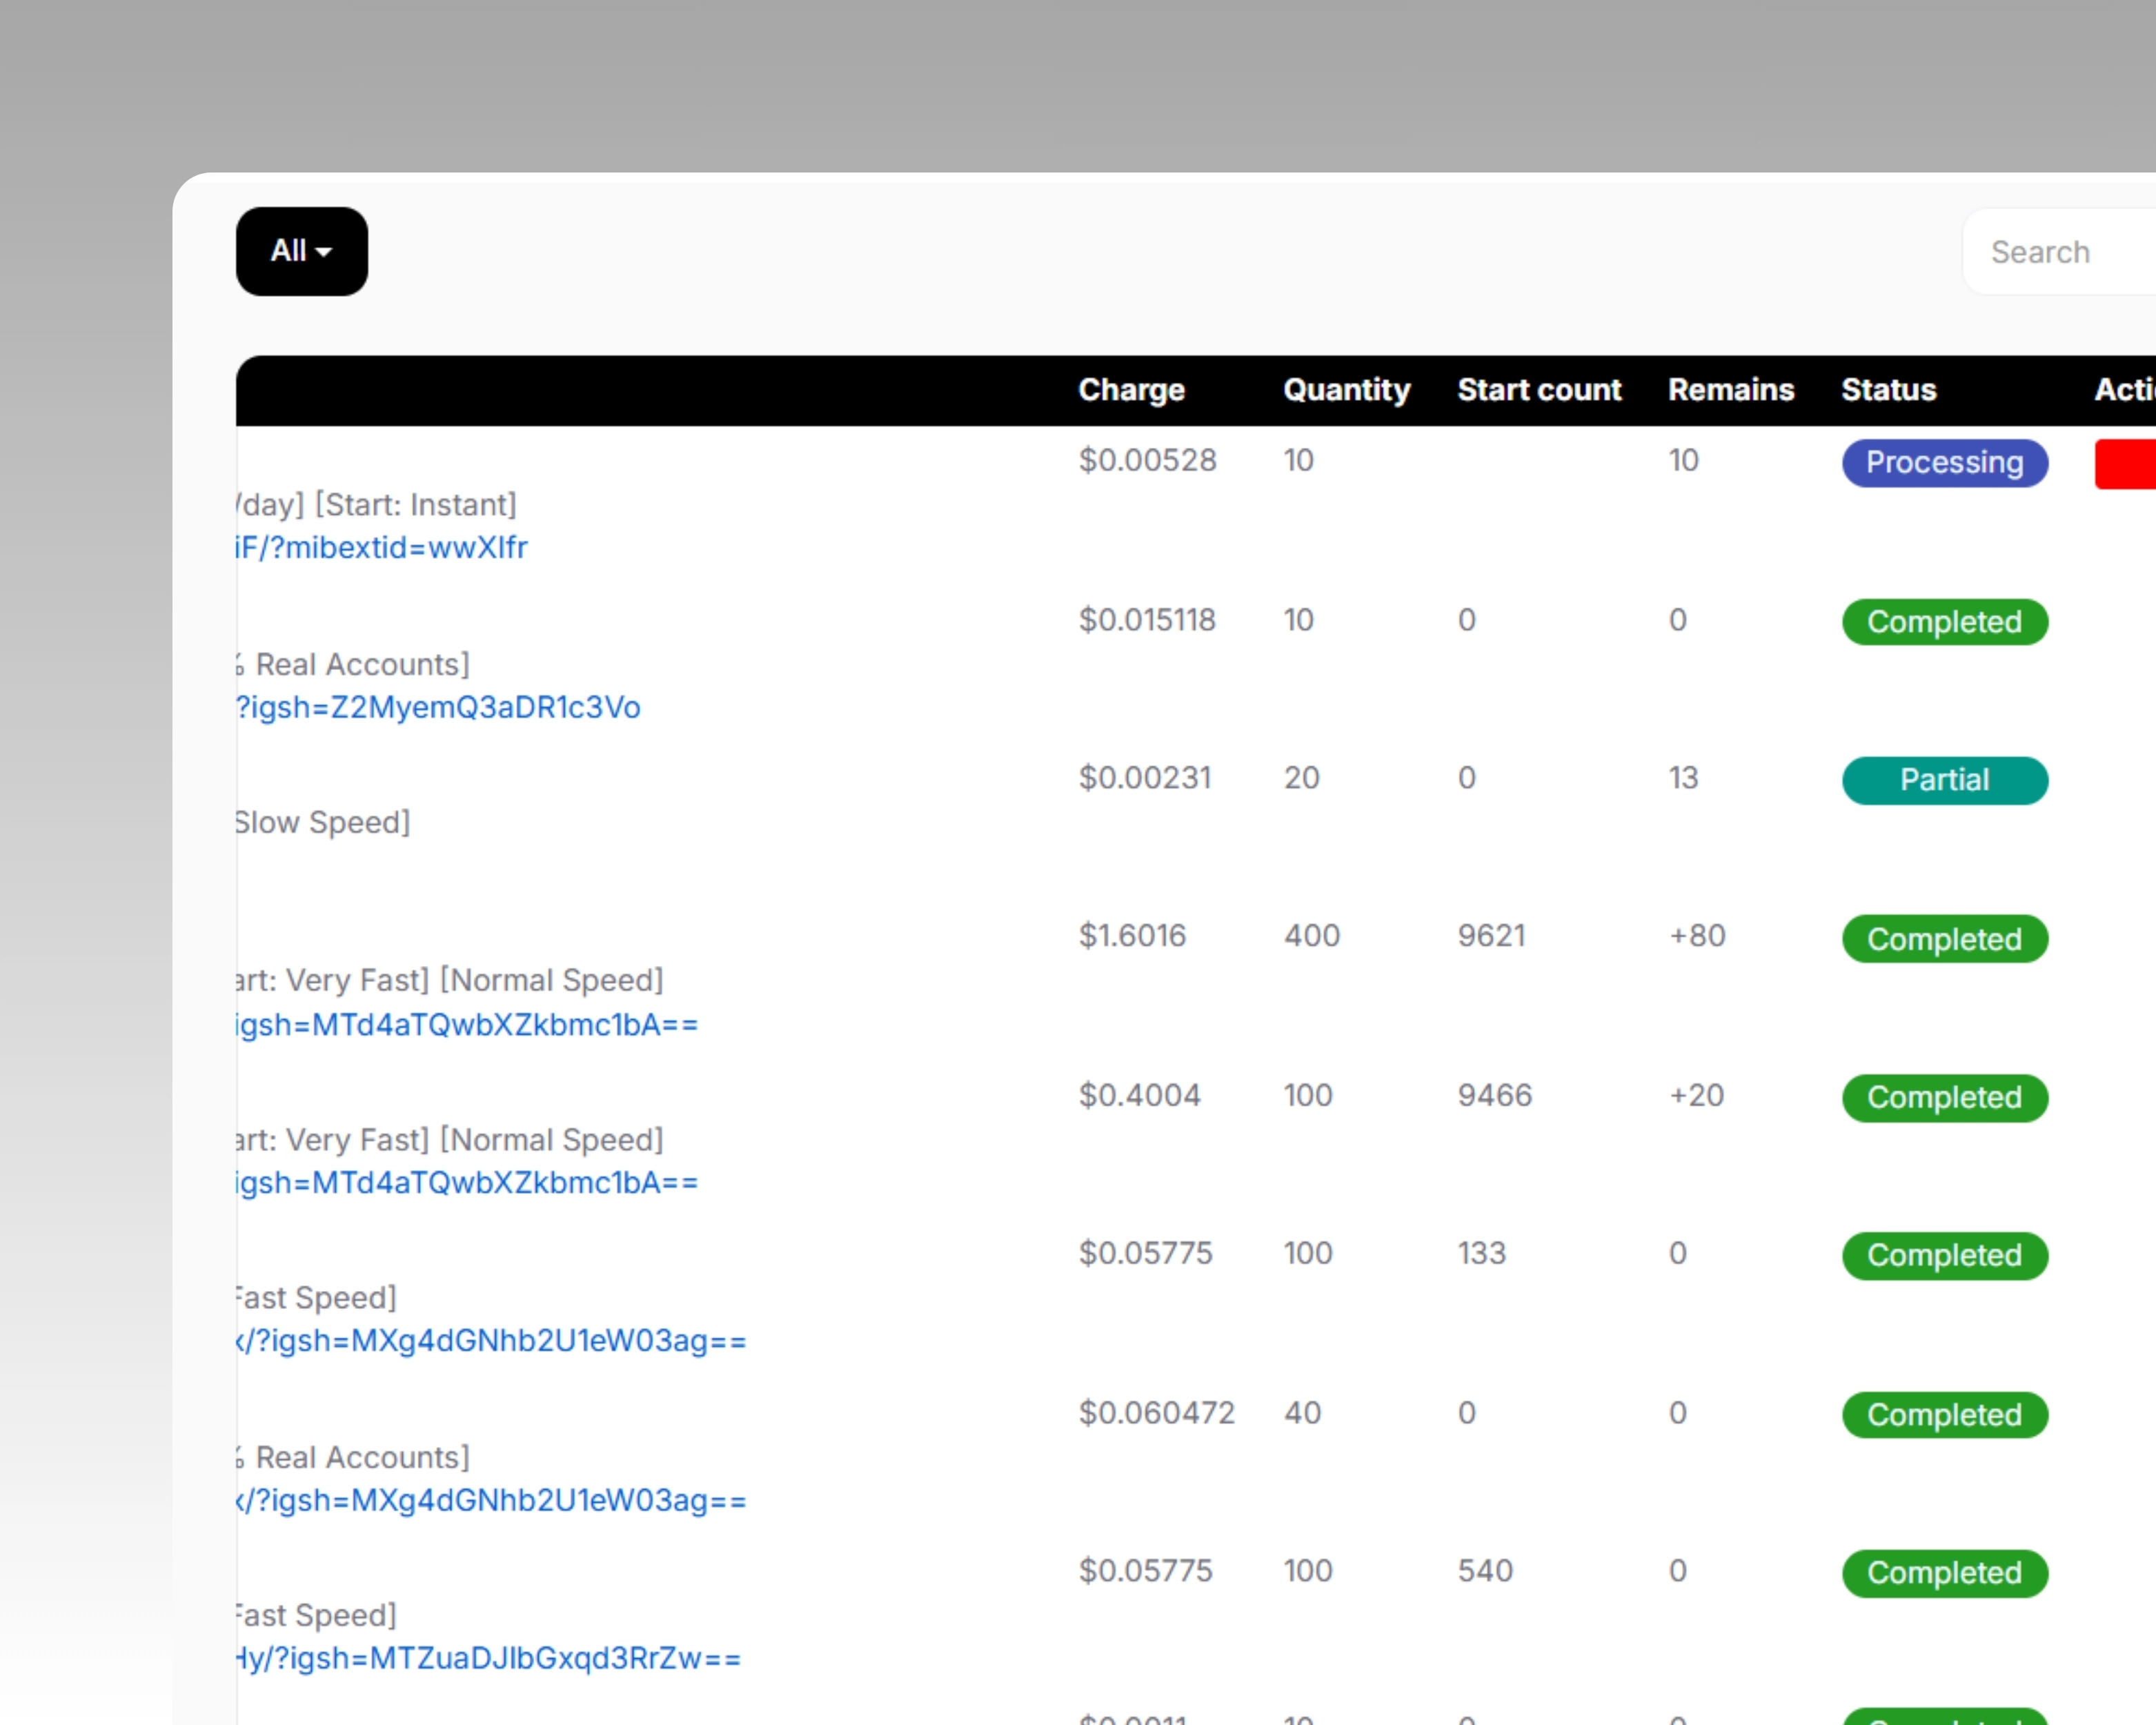Click the Completed badge in the $1.6016 row
The height and width of the screenshot is (1725, 2156).
tap(1944, 939)
